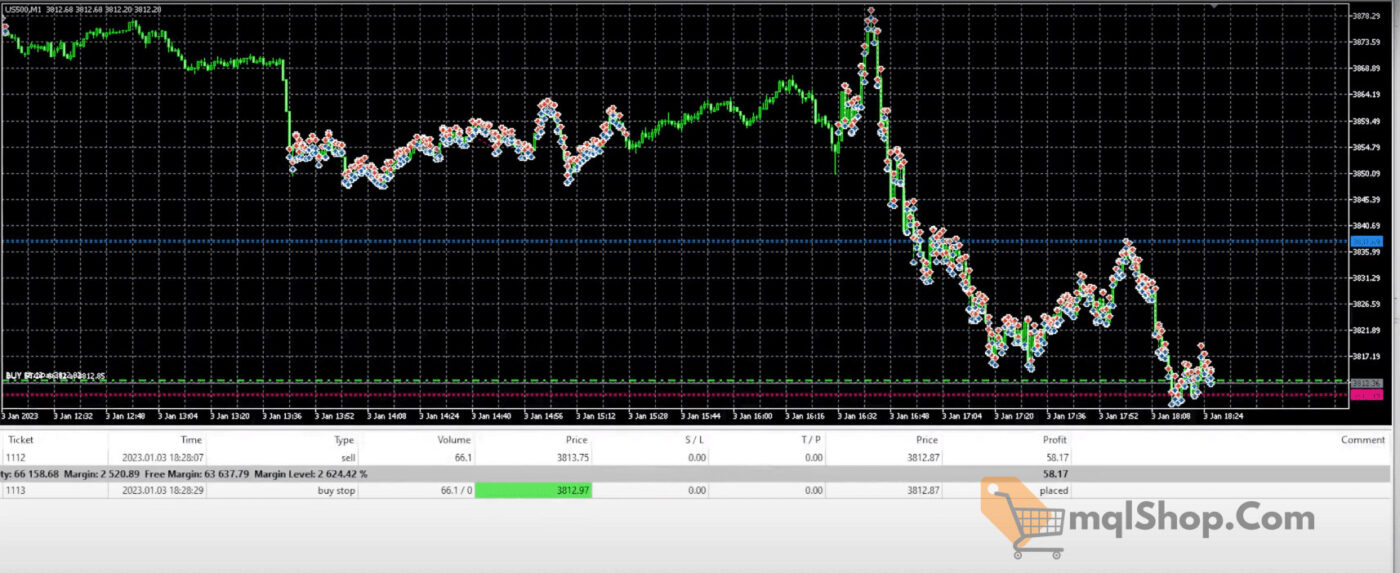
Task: Click the bold total profit 58.17 in summary row
Action: (1055, 473)
